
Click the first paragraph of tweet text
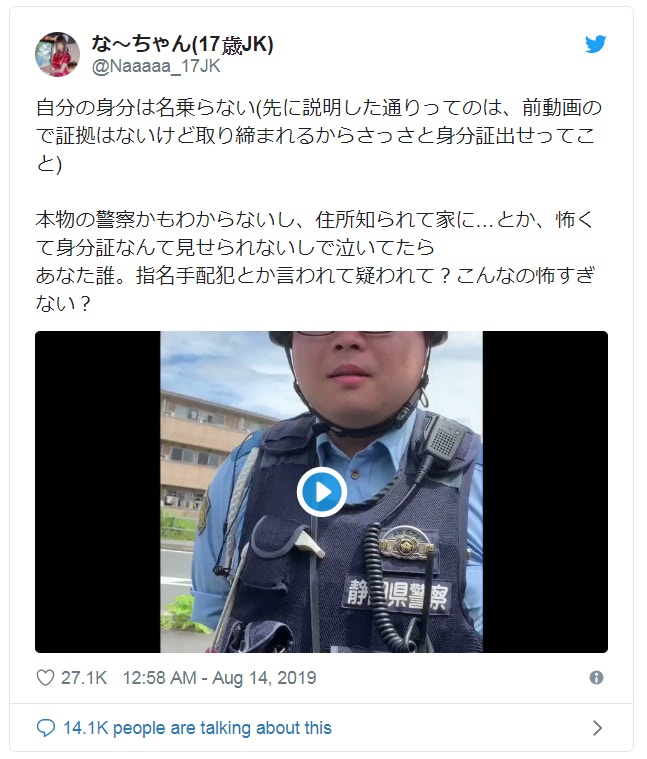[x=318, y=136]
